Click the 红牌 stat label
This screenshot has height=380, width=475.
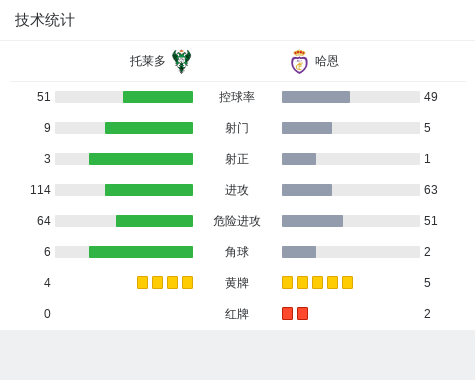[237, 314]
